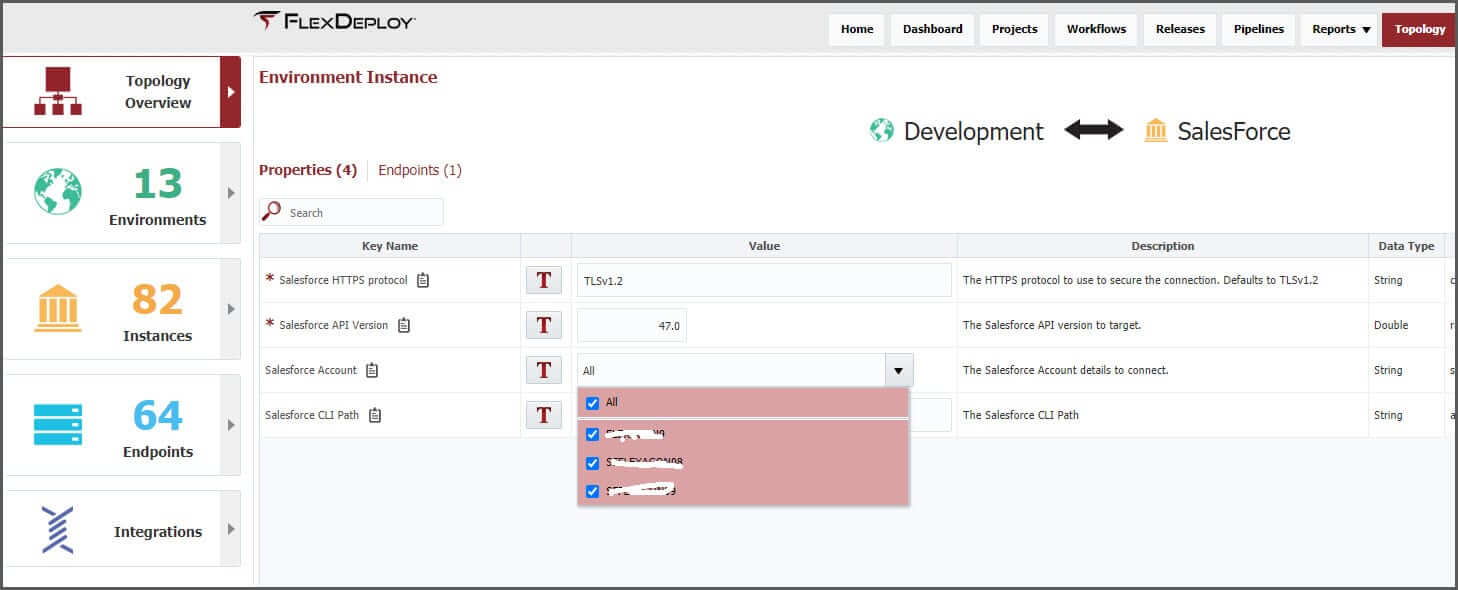Click the clipboard icon beside Salesforce API Version
1458x590 pixels.
pos(404,325)
